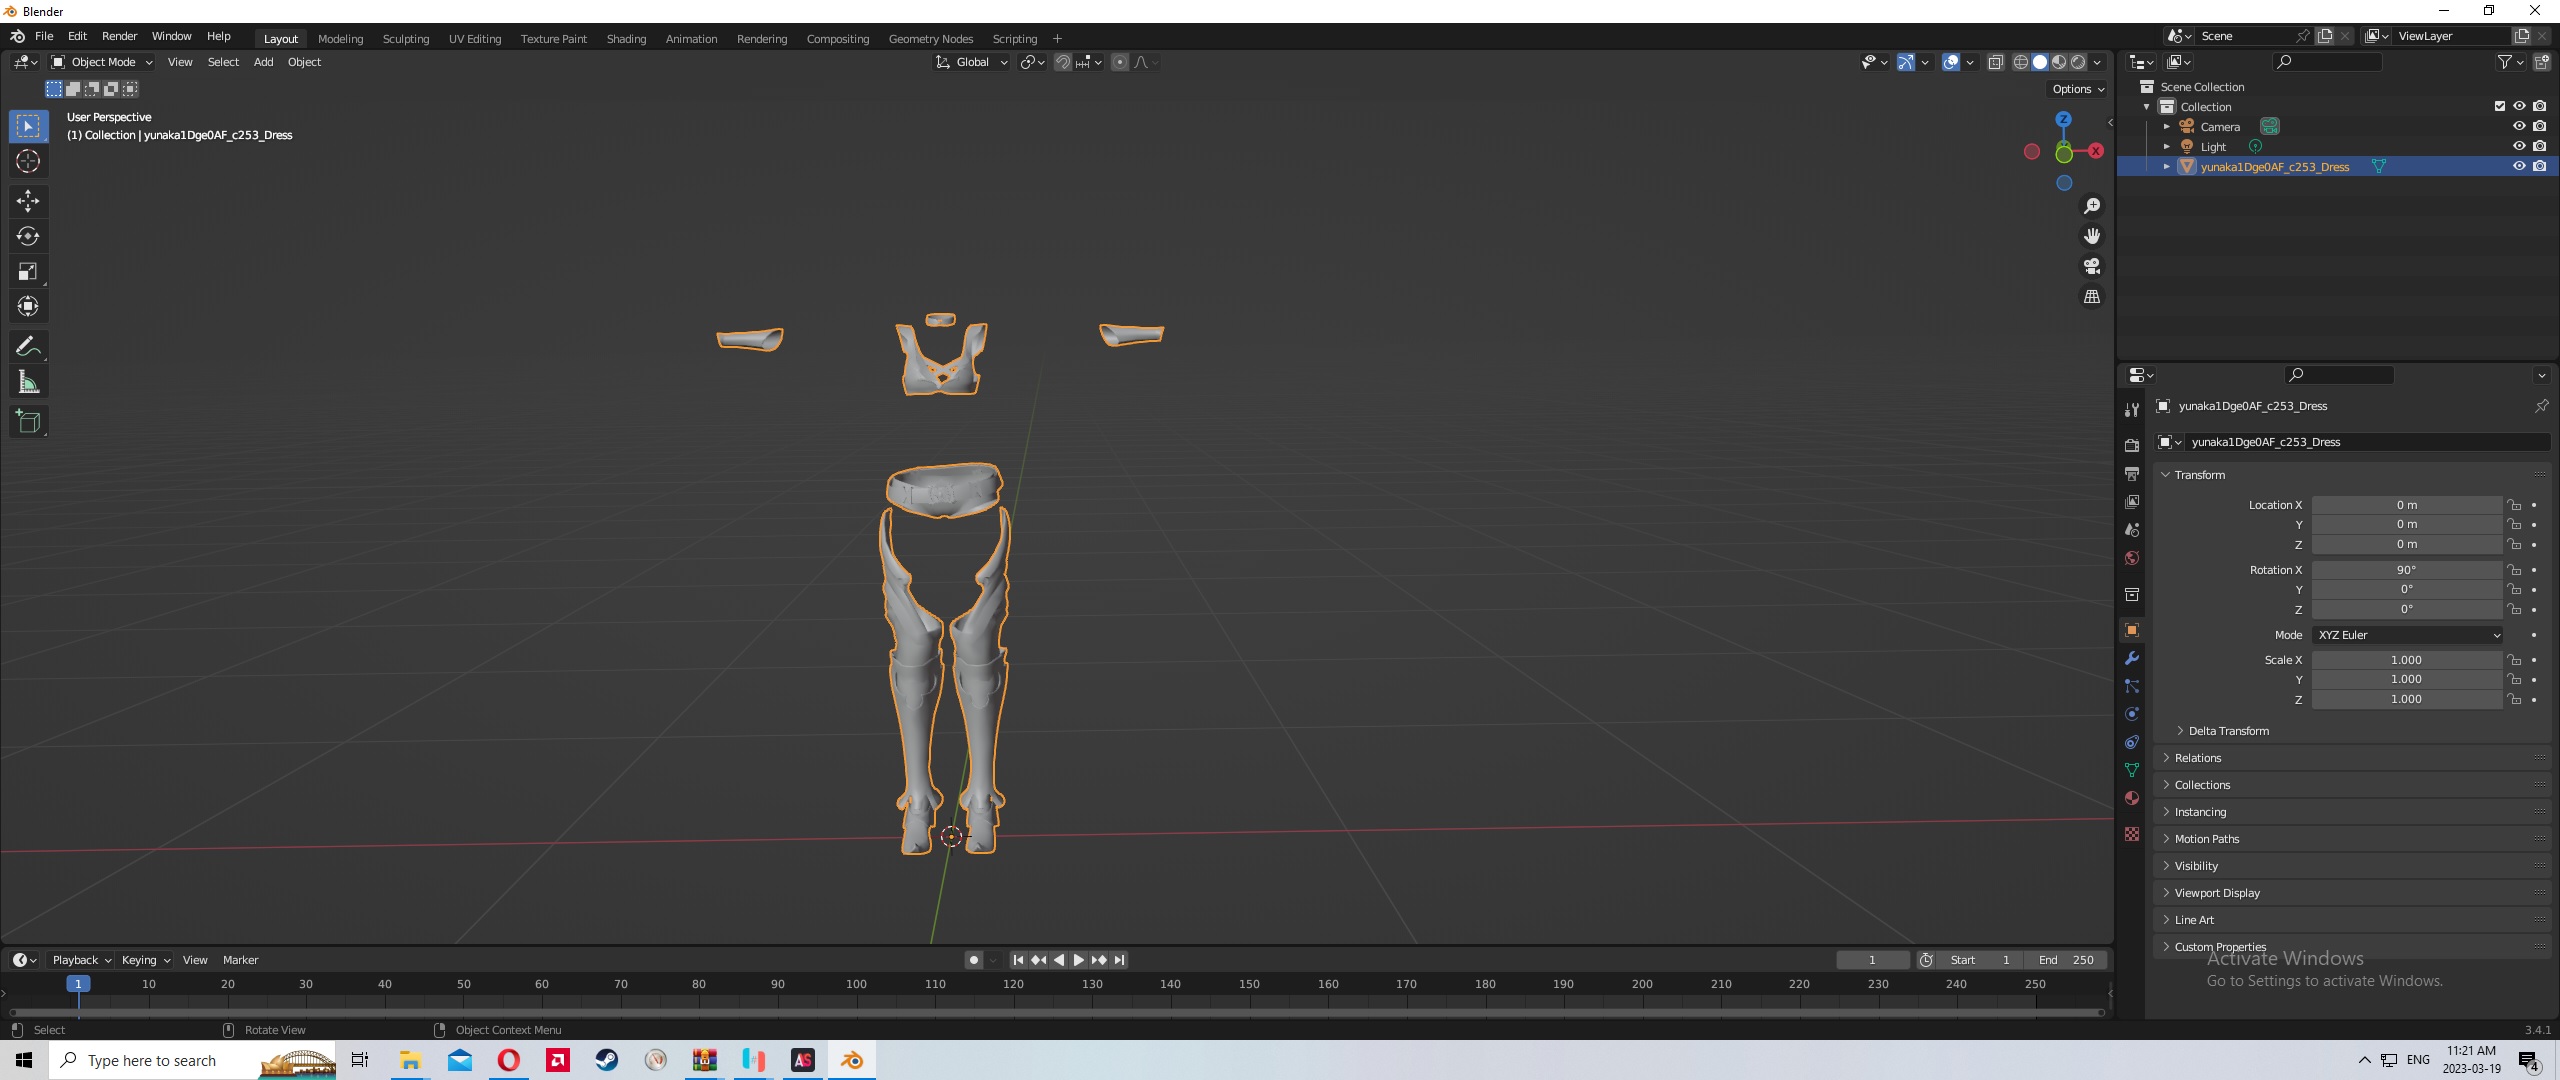The height and width of the screenshot is (1080, 2560).
Task: Open the Modifier properties wrench tab
Action: 2132,658
